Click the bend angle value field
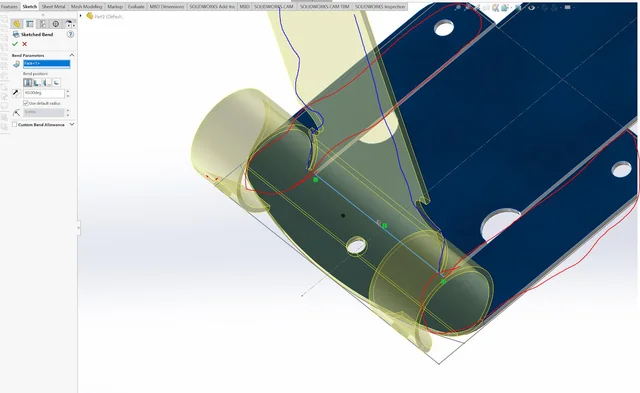The width and height of the screenshot is (640, 393). click(x=44, y=94)
